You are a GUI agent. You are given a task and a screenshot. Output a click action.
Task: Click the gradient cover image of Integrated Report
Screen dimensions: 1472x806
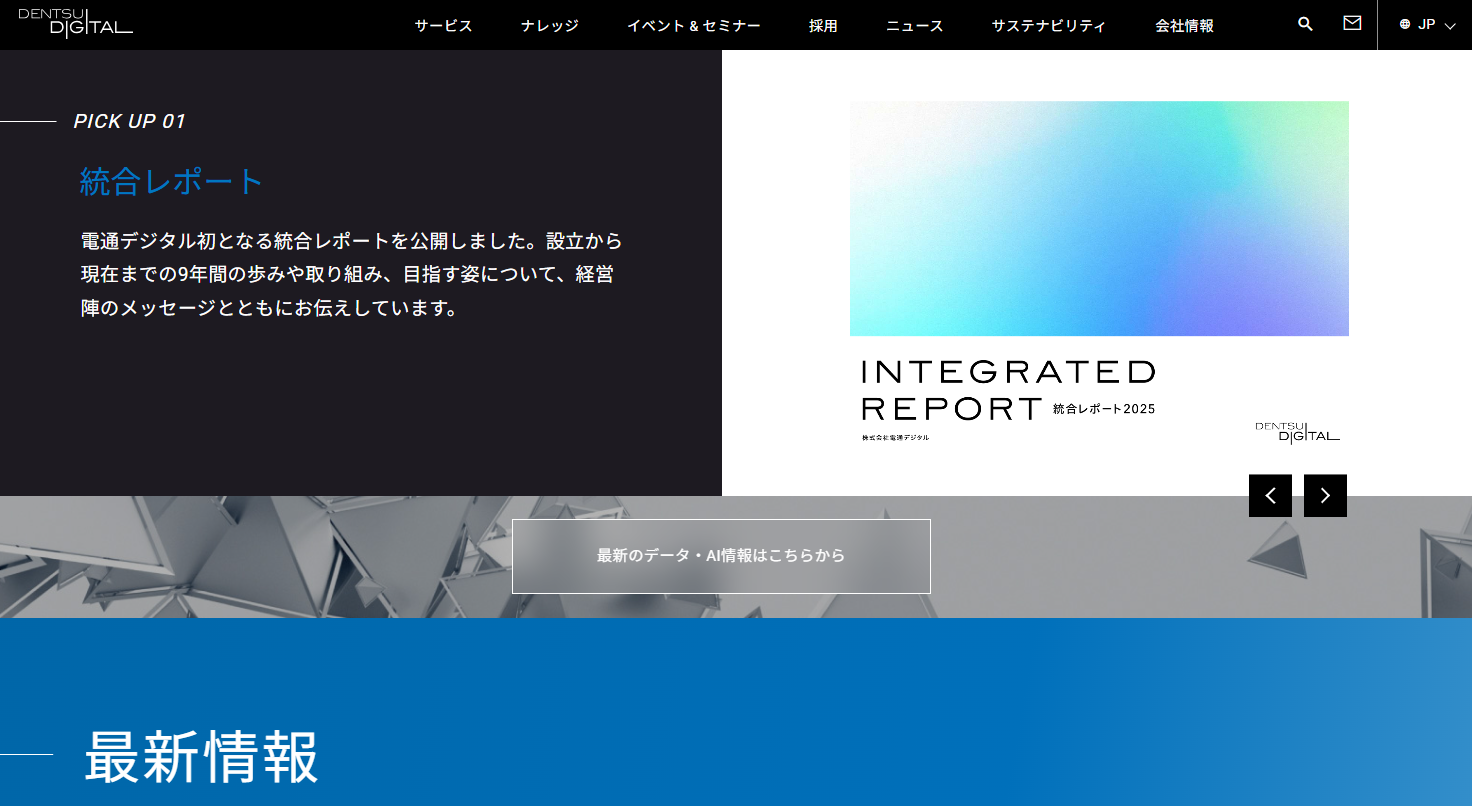click(1099, 218)
